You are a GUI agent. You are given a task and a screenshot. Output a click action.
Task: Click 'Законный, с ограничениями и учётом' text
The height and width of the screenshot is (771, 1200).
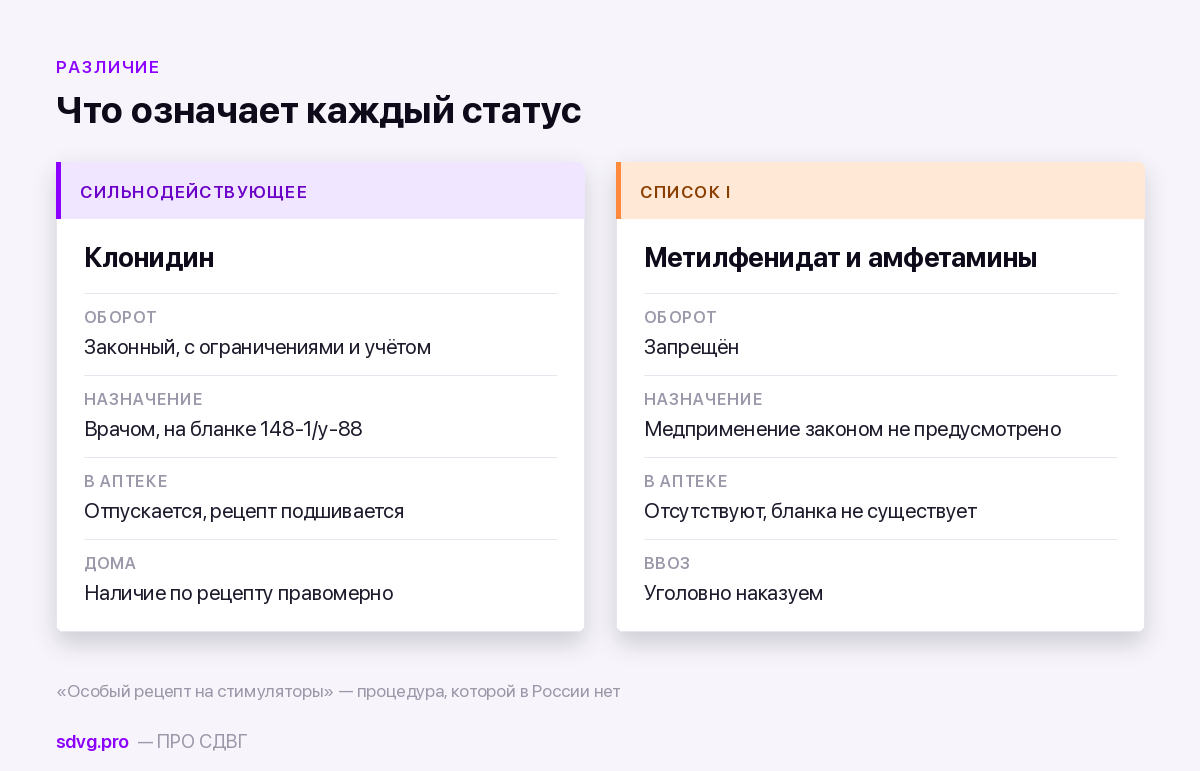coord(257,348)
